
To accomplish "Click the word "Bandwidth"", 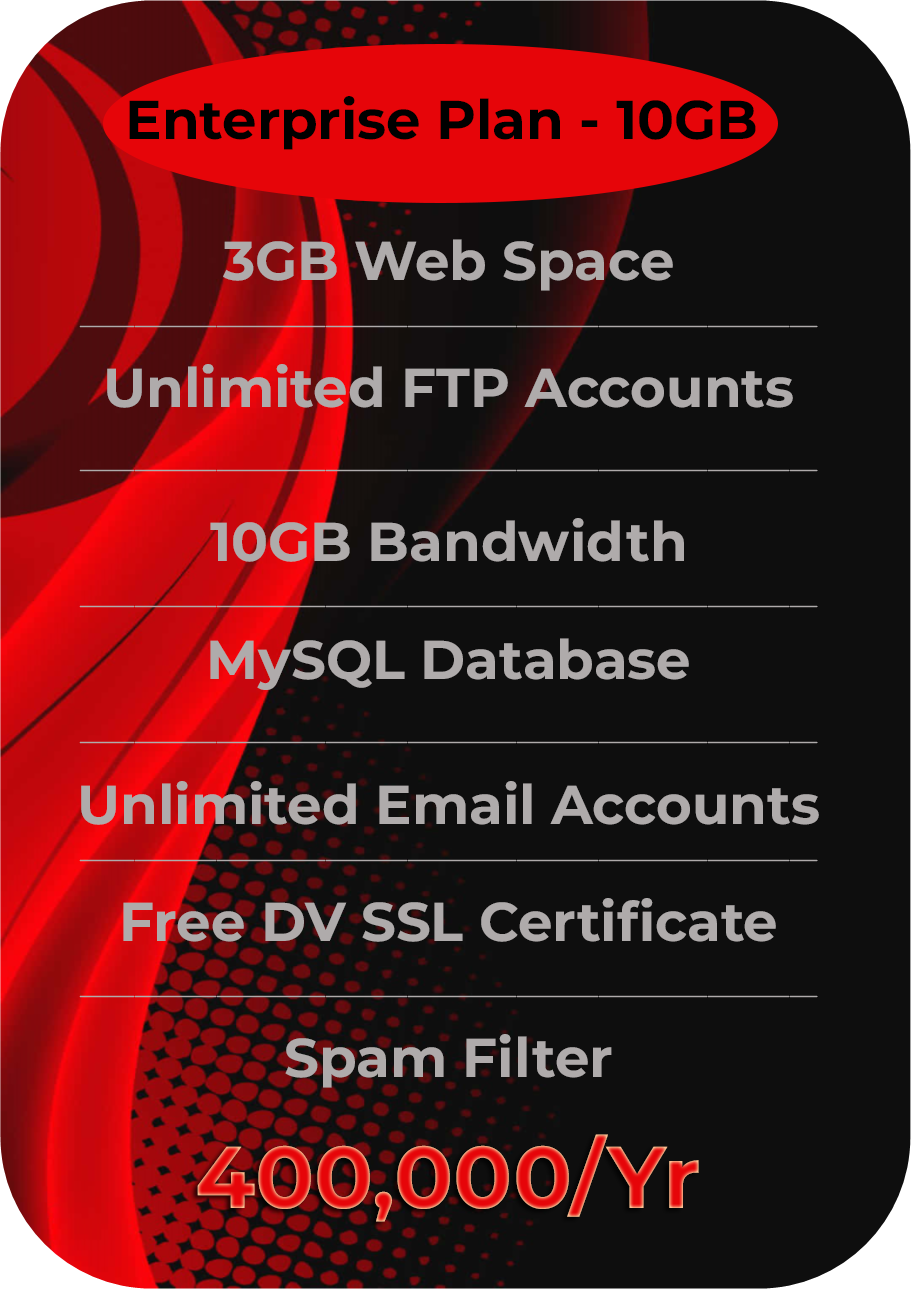I will [x=527, y=542].
